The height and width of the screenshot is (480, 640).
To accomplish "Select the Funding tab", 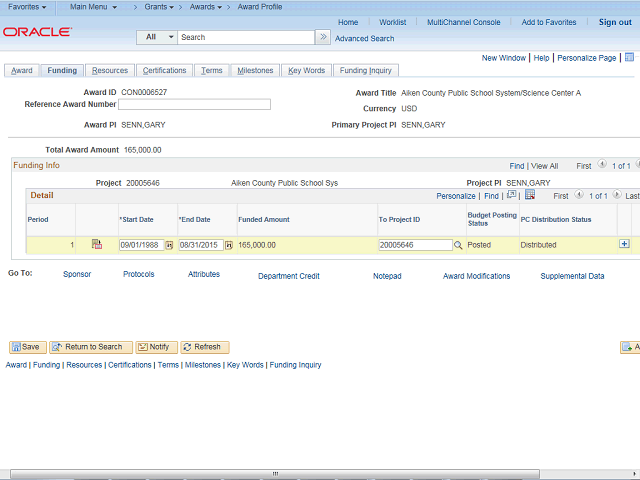I will click(62, 71).
